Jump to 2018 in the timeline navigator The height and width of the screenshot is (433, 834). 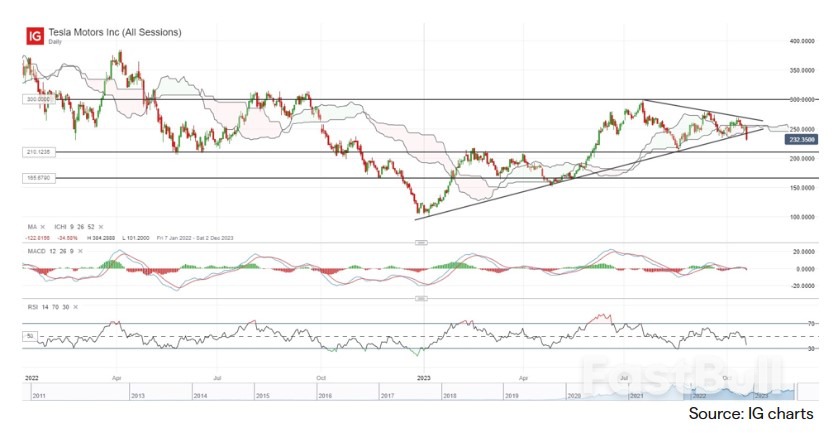[449, 396]
